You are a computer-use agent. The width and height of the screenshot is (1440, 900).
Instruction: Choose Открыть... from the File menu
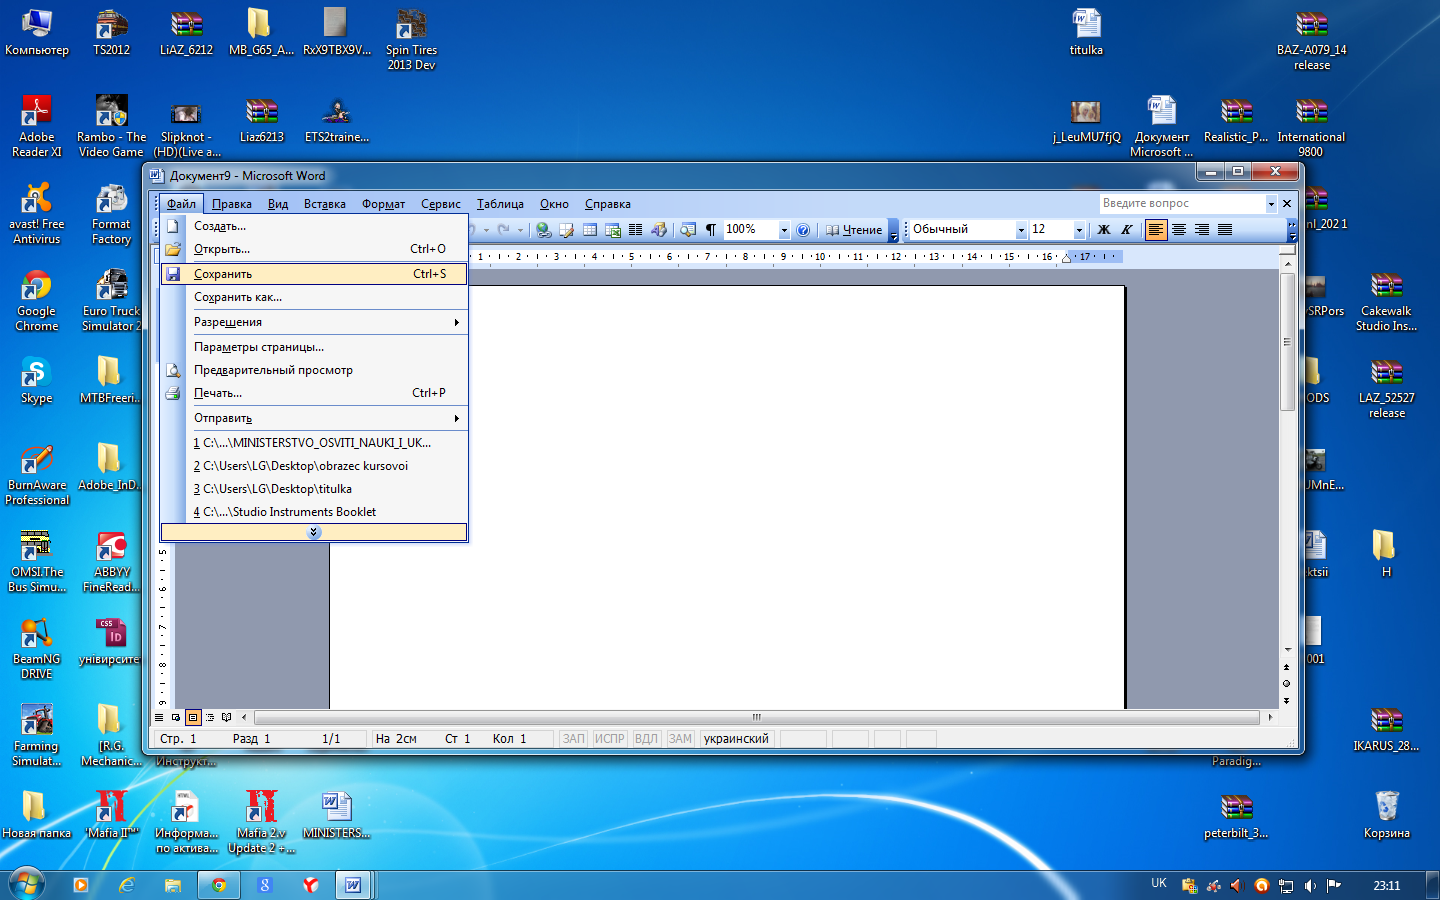pyautogui.click(x=314, y=249)
